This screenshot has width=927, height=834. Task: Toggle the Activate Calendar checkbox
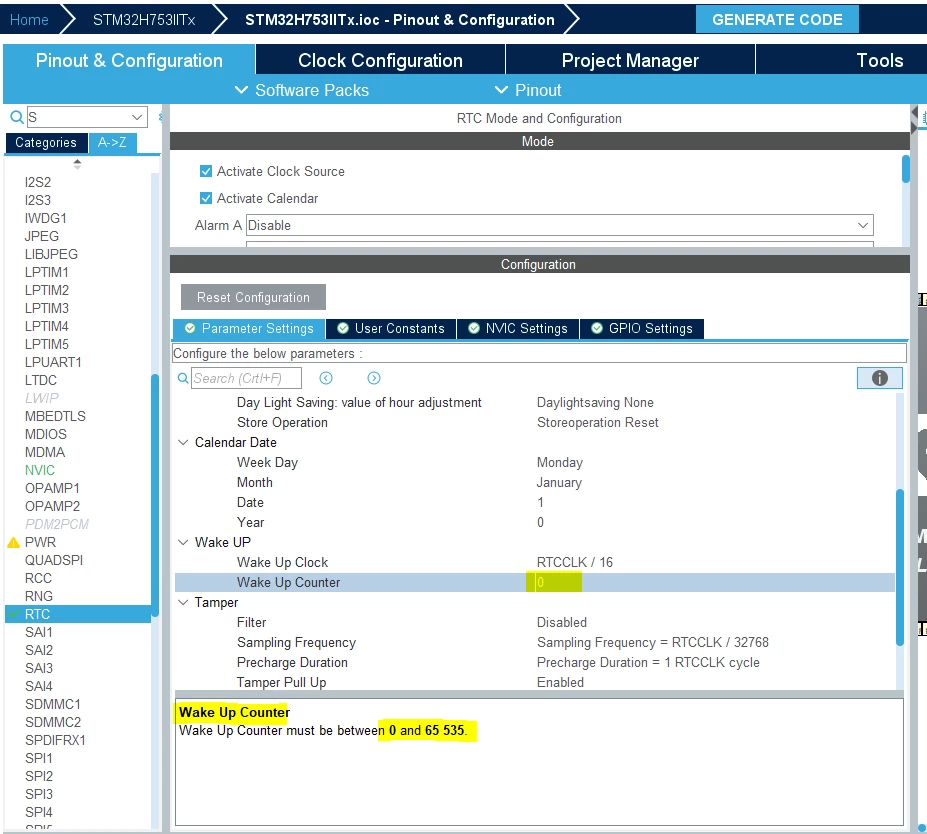[206, 199]
